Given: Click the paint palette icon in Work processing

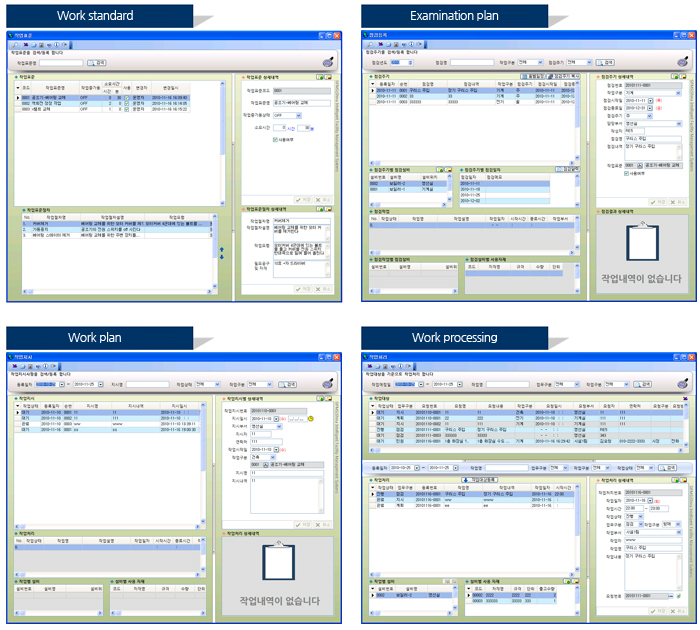Looking at the screenshot, I should 681,381.
